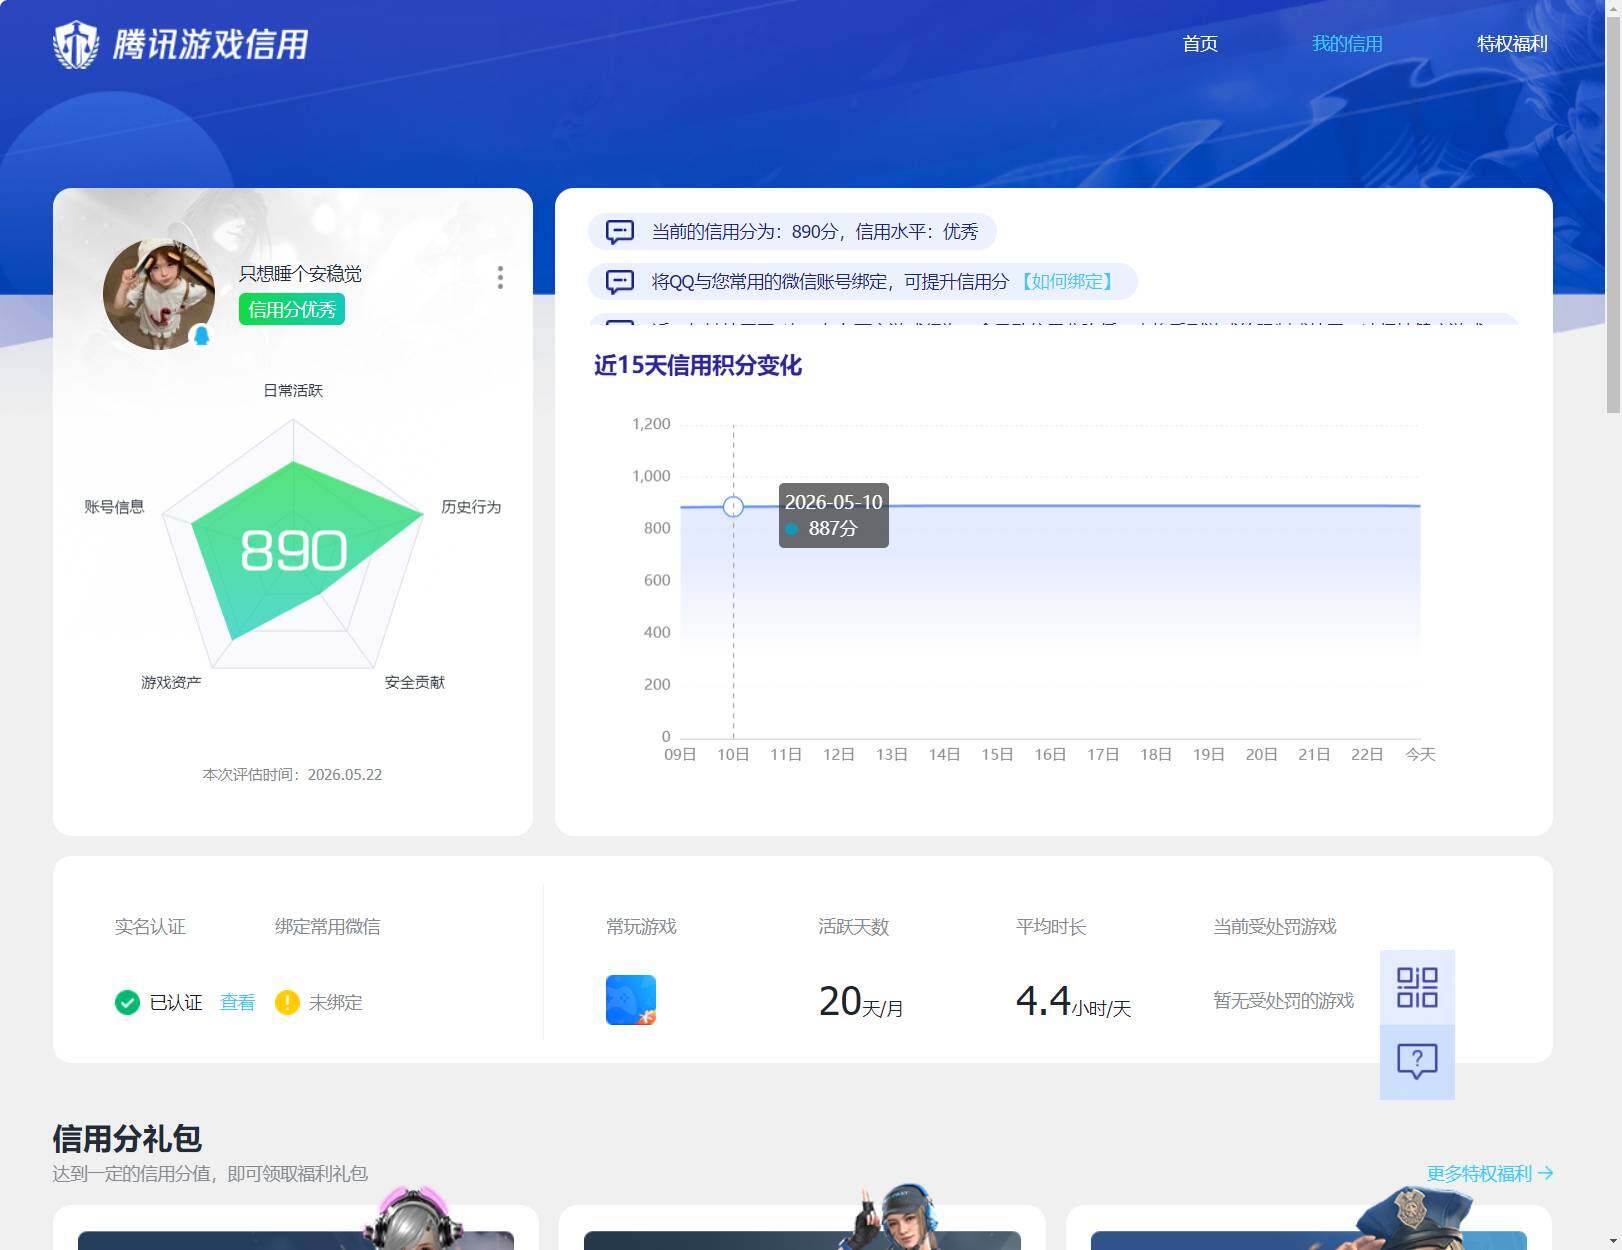Screen dimensions: 1622x1250
Task: Click 暂无受处罚的游戏 text
Action: (1283, 1001)
